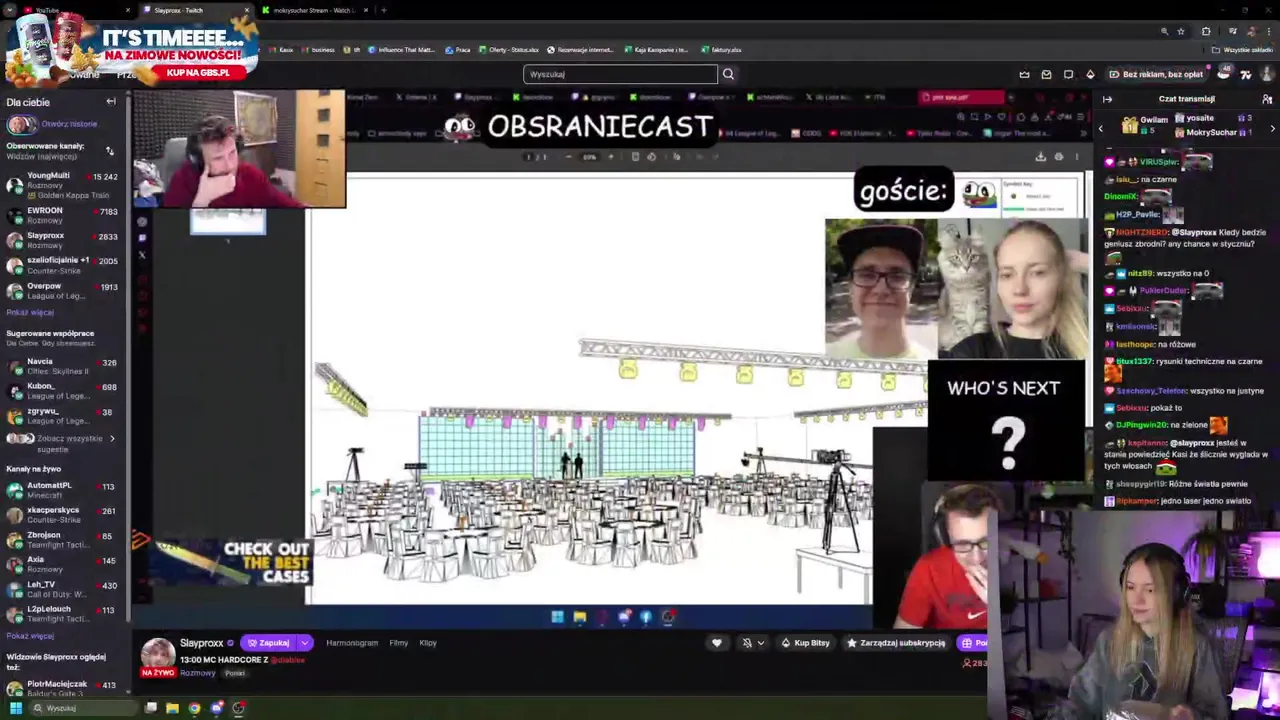Open the whispers chat bubble icon
This screenshot has height=720, width=1280.
pos(1068,74)
